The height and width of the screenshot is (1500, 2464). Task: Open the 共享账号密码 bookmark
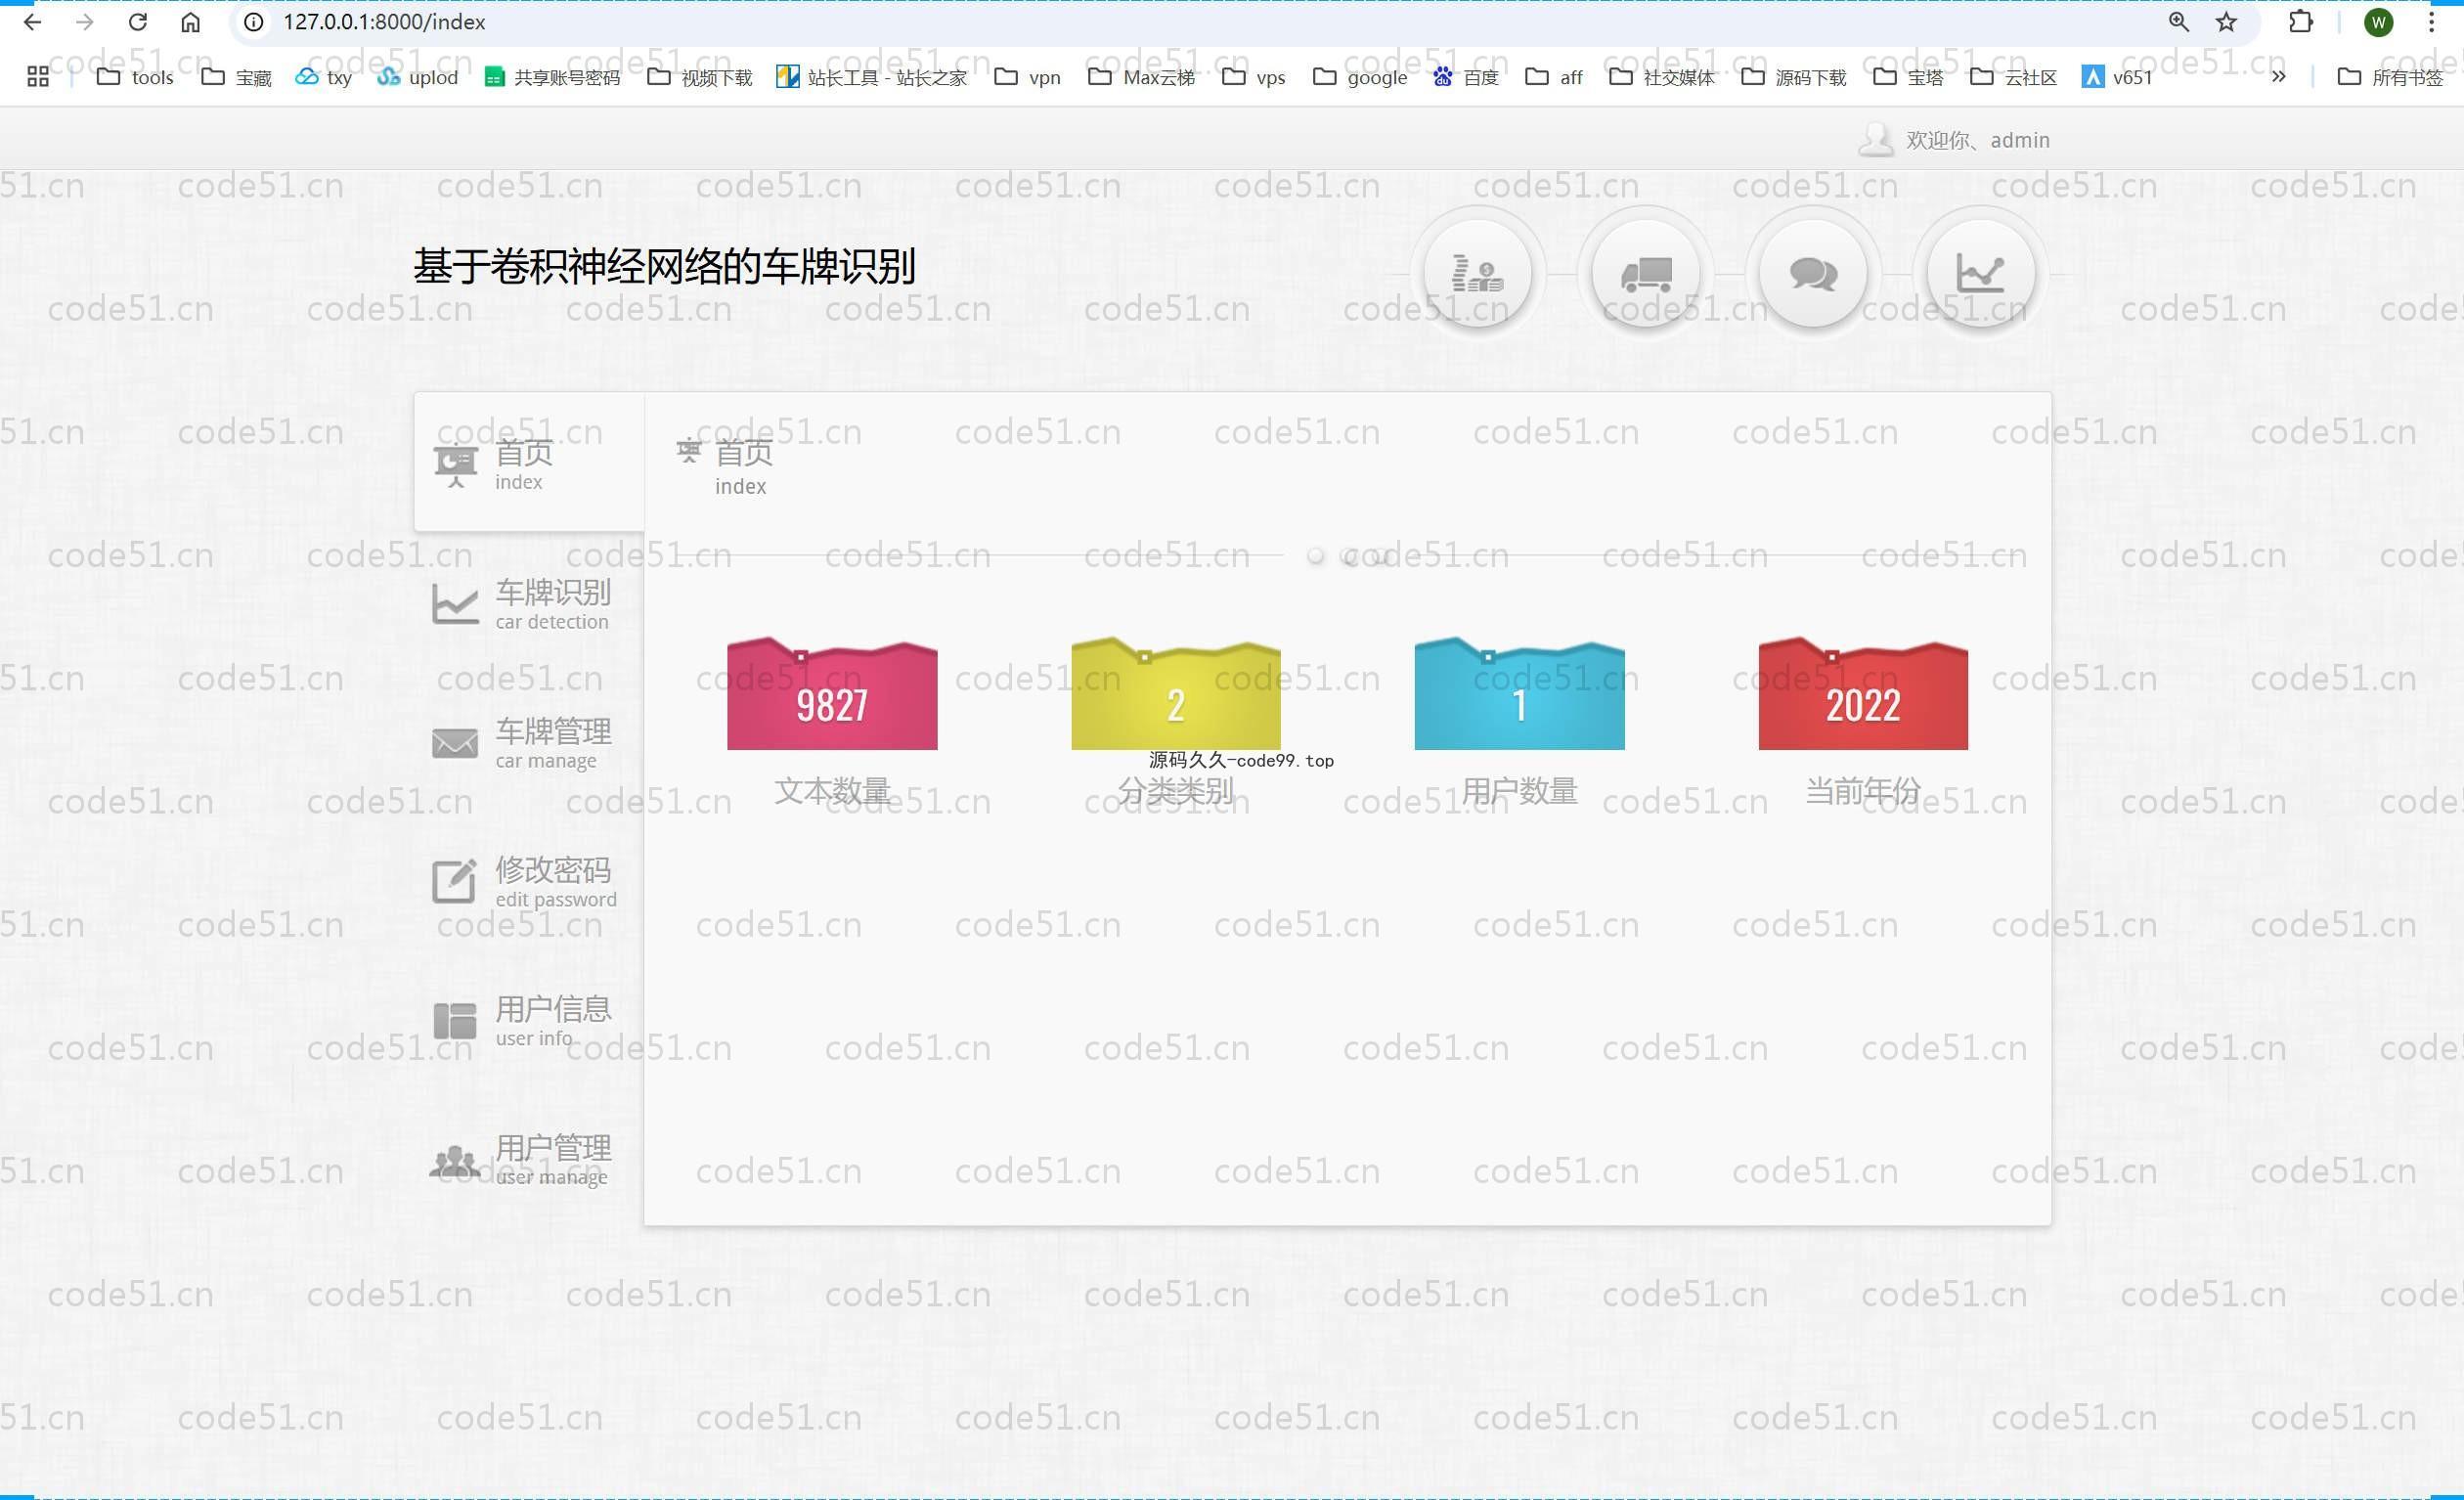pyautogui.click(x=552, y=77)
